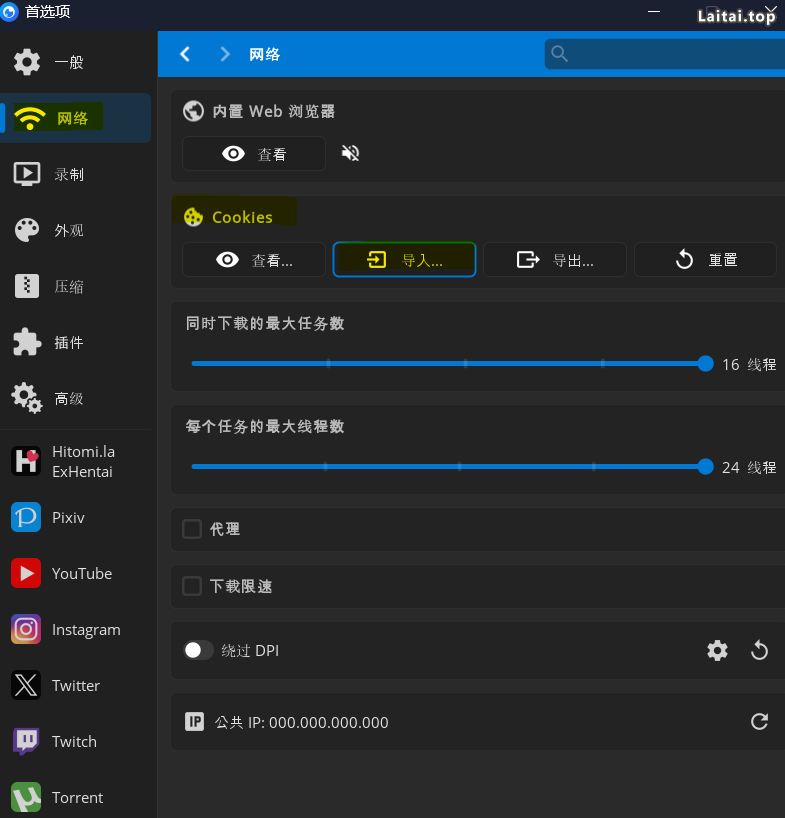Image resolution: width=785 pixels, height=818 pixels.
Task: Refresh the public IP address
Action: (x=759, y=721)
